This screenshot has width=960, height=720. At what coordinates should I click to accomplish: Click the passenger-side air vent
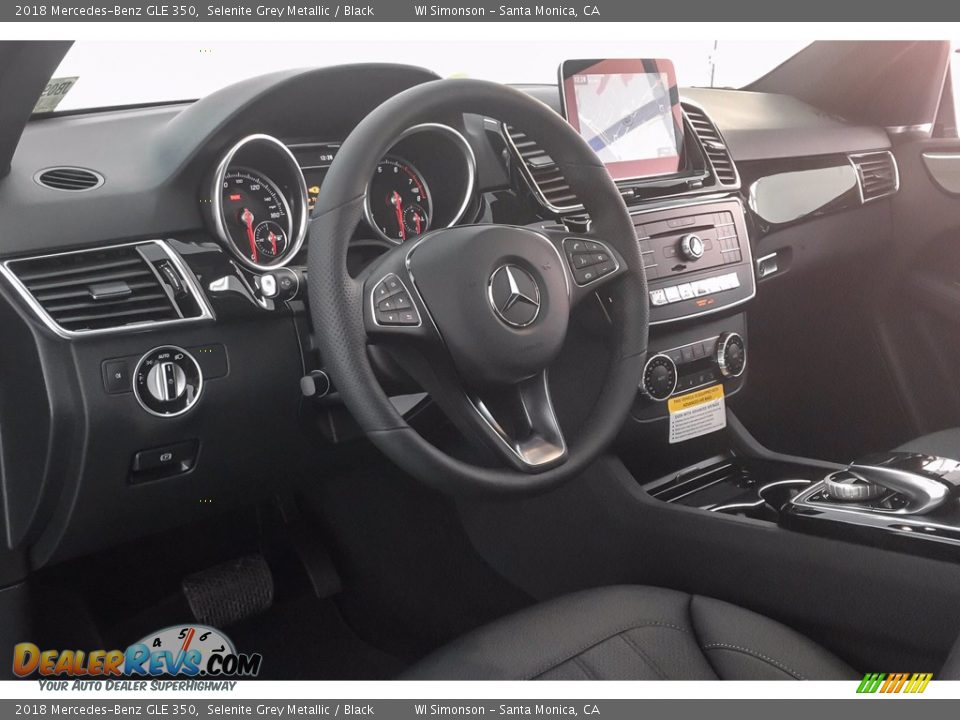pyautogui.click(x=874, y=174)
